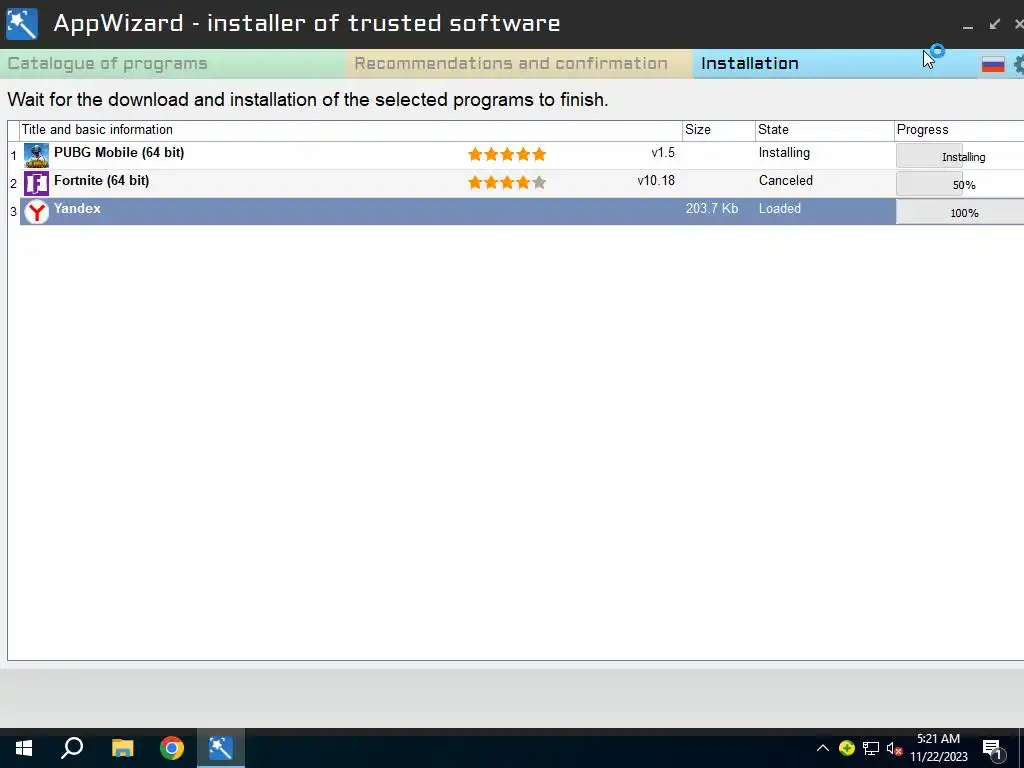Screen dimensions: 1024x768
Task: Click the Yandex 100% progress bar
Action: tap(960, 212)
